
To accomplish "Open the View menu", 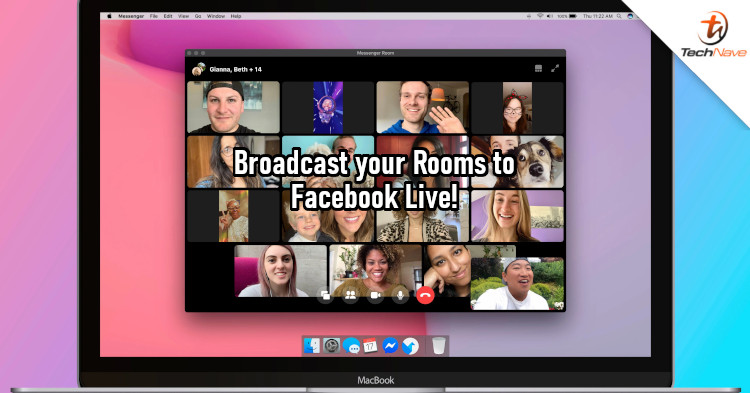I will click(x=183, y=16).
